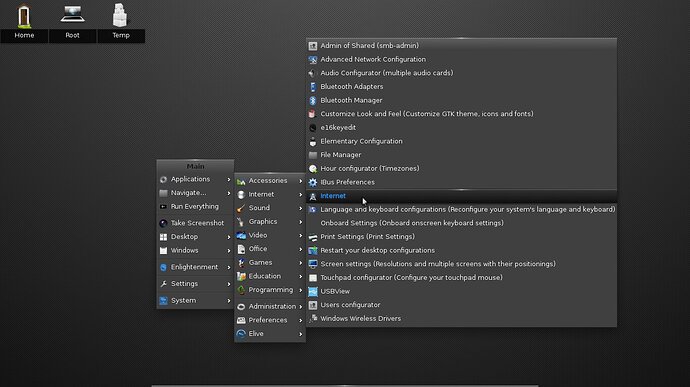
Task: Expand the Desktop submenu arrow
Action: [229, 237]
